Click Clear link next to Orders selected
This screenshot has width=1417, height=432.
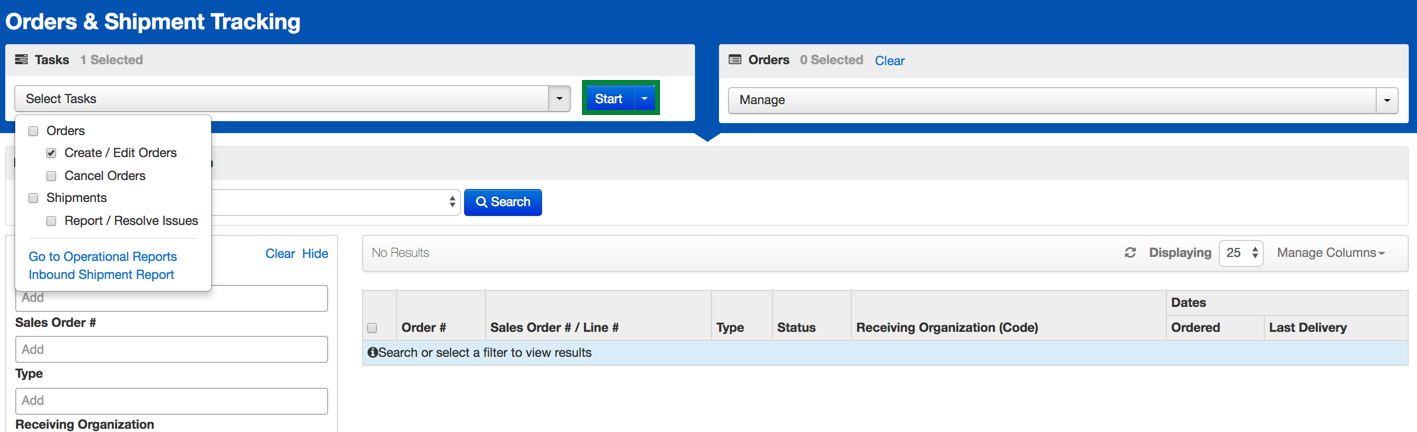[x=890, y=61]
